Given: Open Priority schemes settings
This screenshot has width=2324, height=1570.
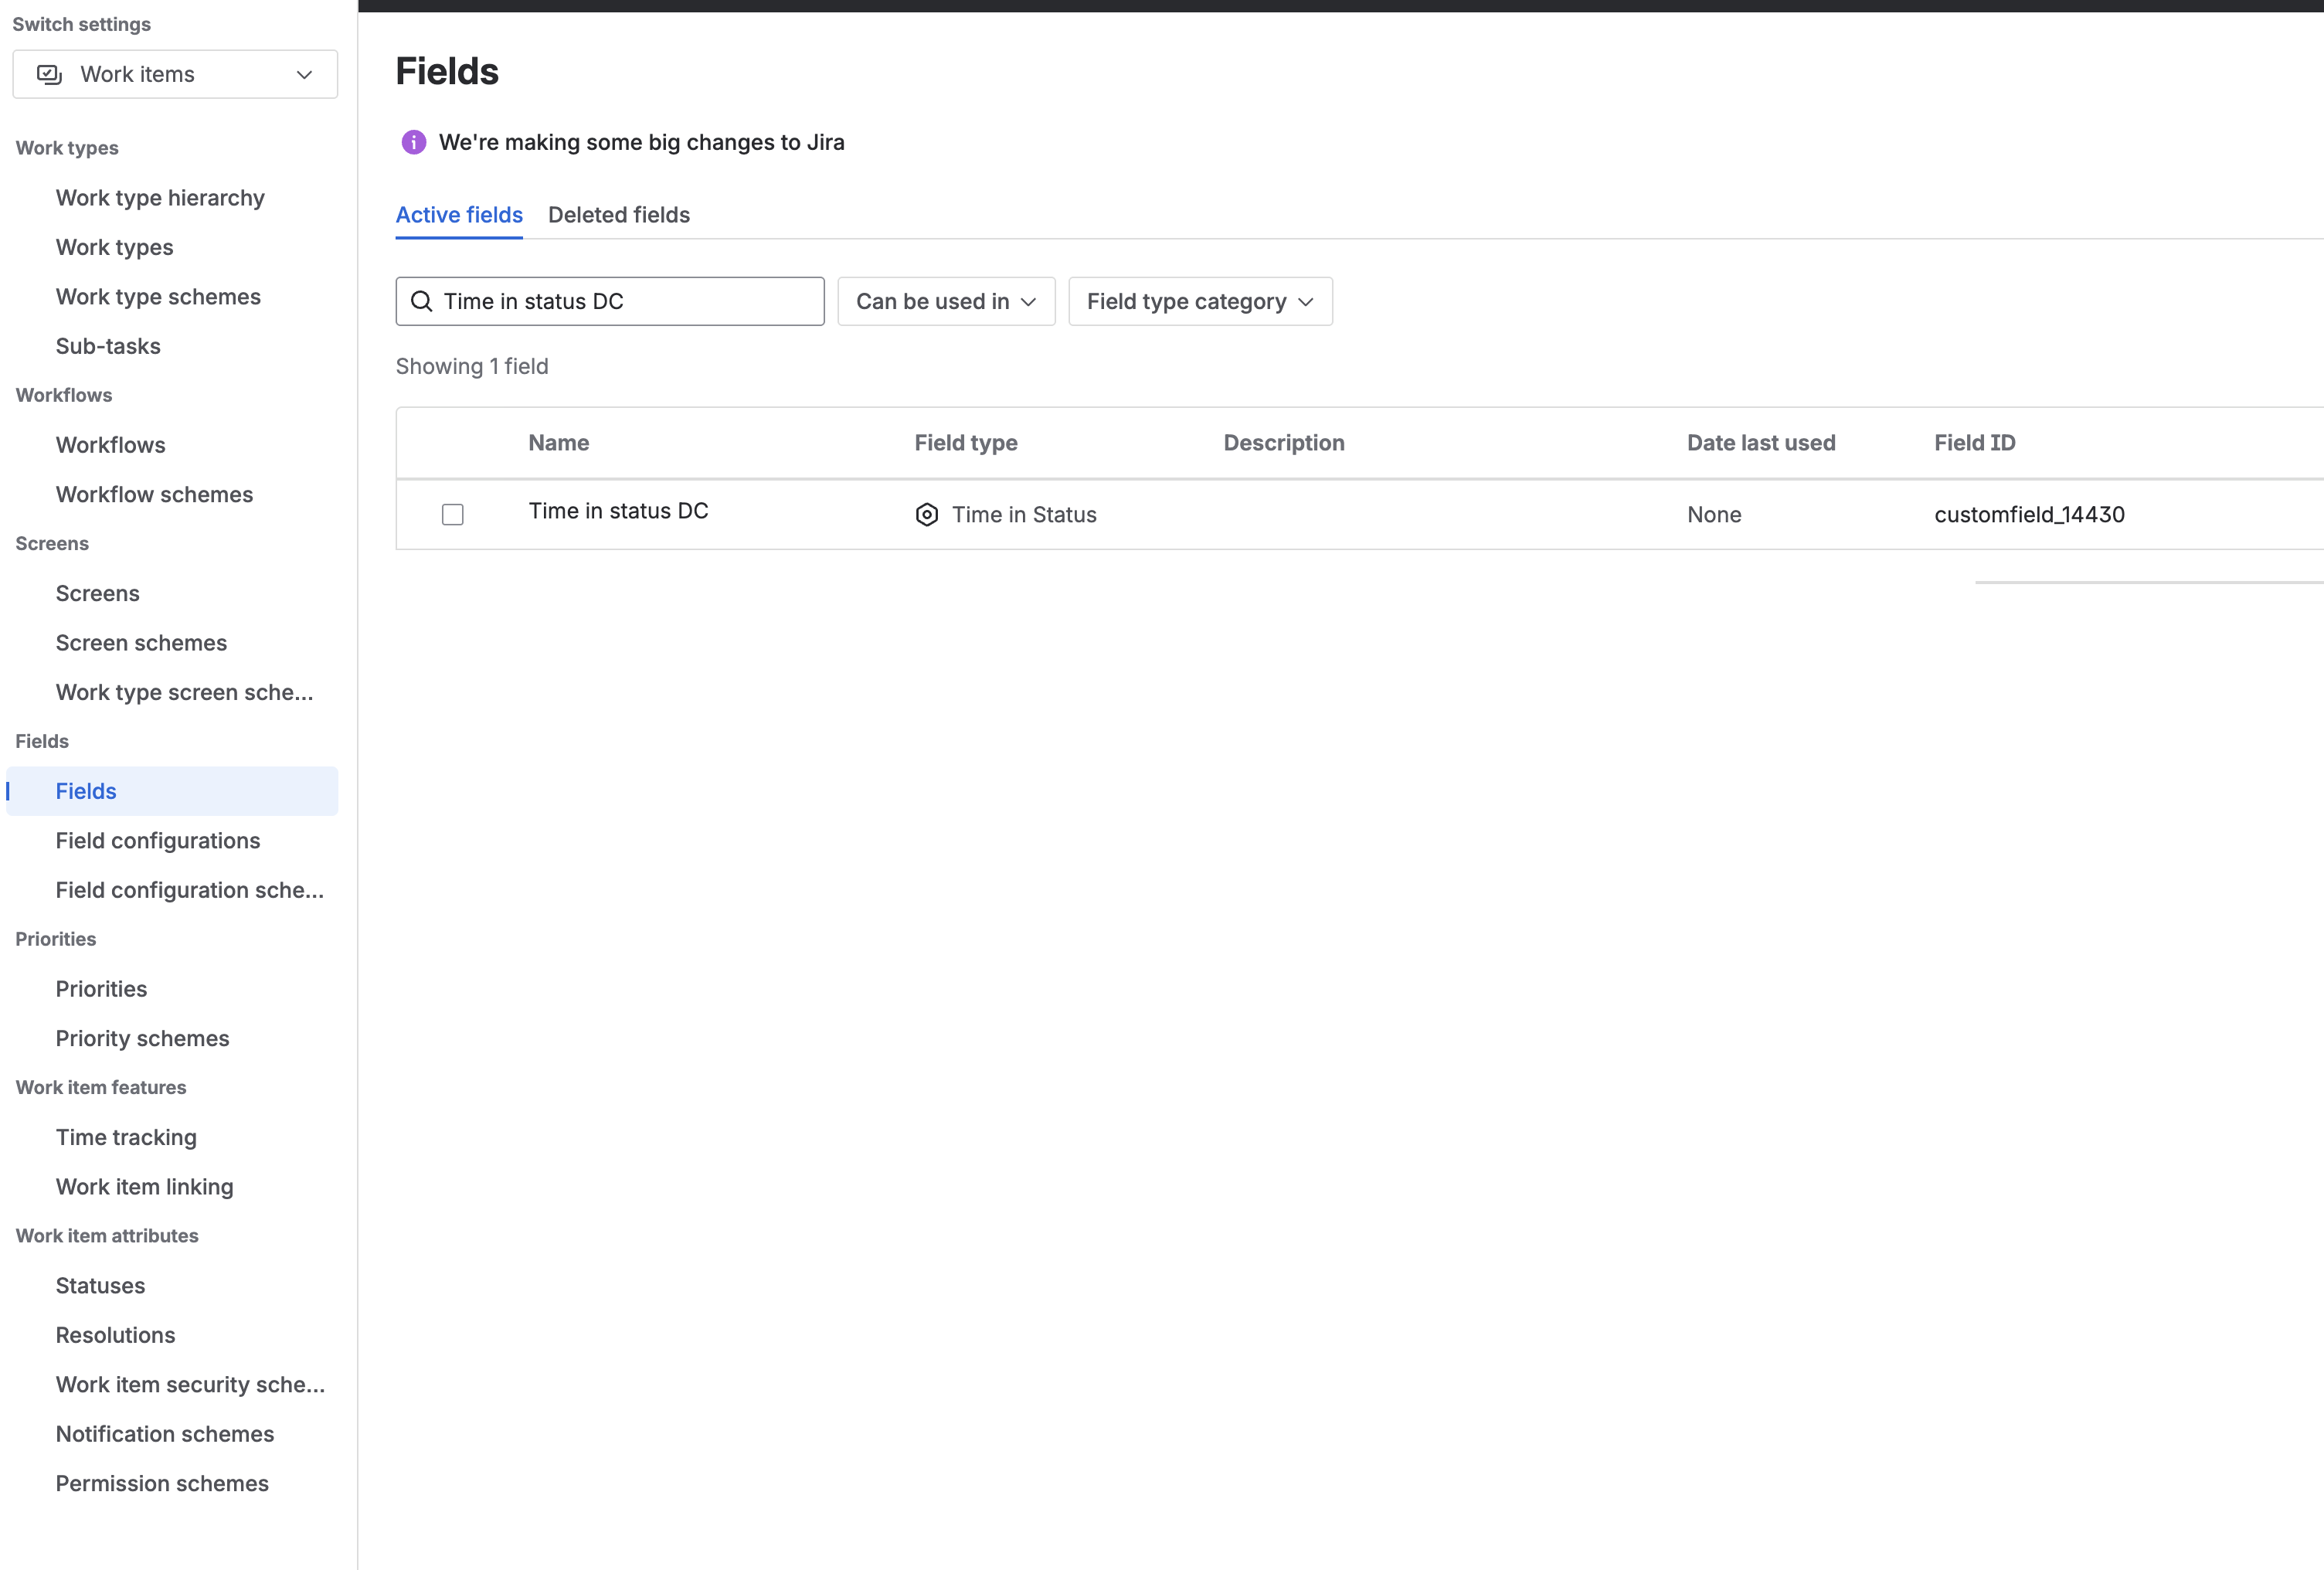Looking at the screenshot, I should tap(142, 1038).
